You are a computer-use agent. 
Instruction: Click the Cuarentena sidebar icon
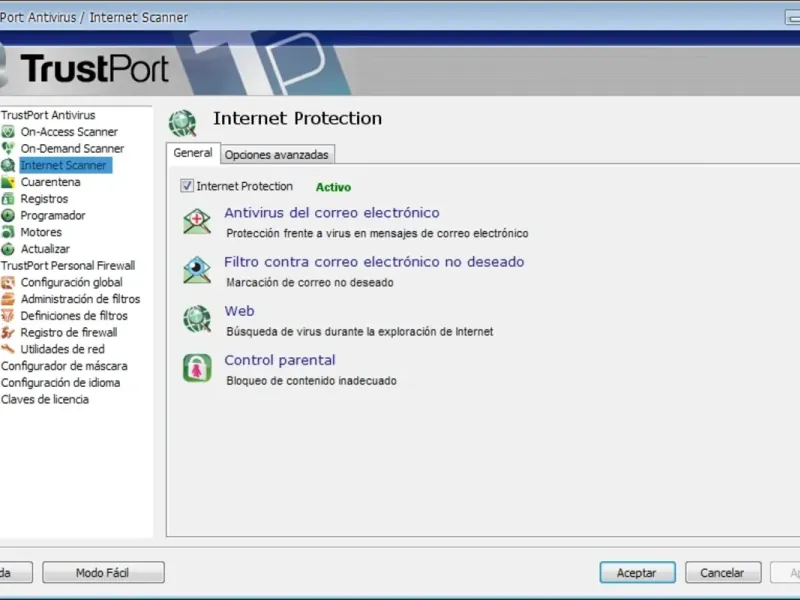point(9,182)
